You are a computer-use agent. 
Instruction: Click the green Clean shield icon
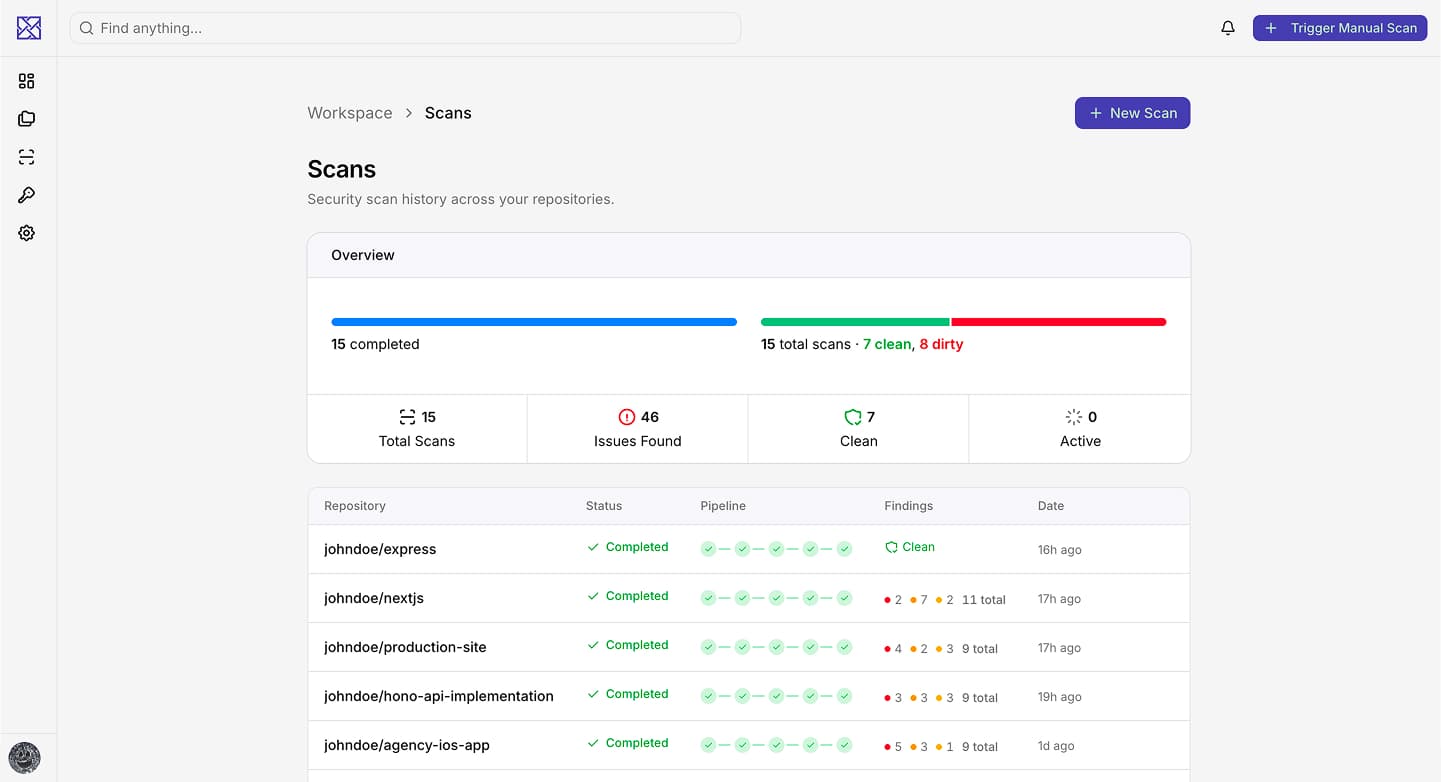pyautogui.click(x=853, y=416)
